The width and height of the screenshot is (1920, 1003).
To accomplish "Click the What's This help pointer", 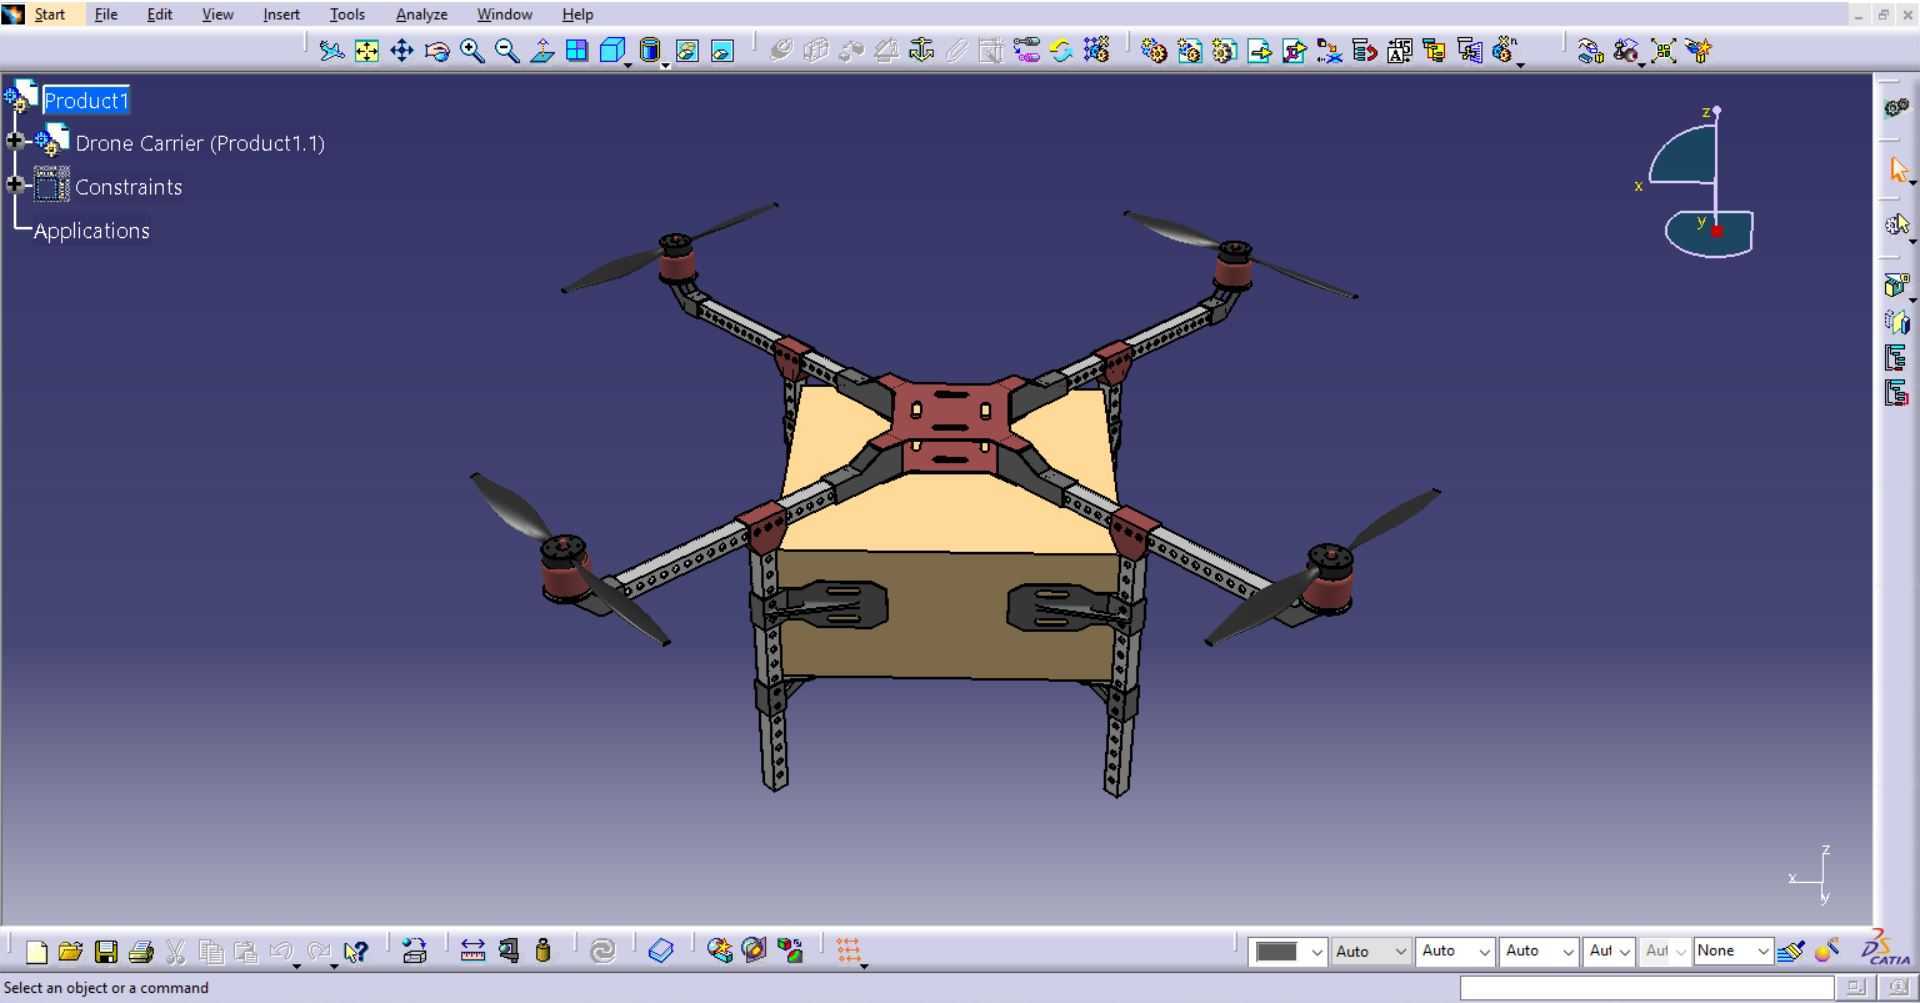I will (x=355, y=951).
